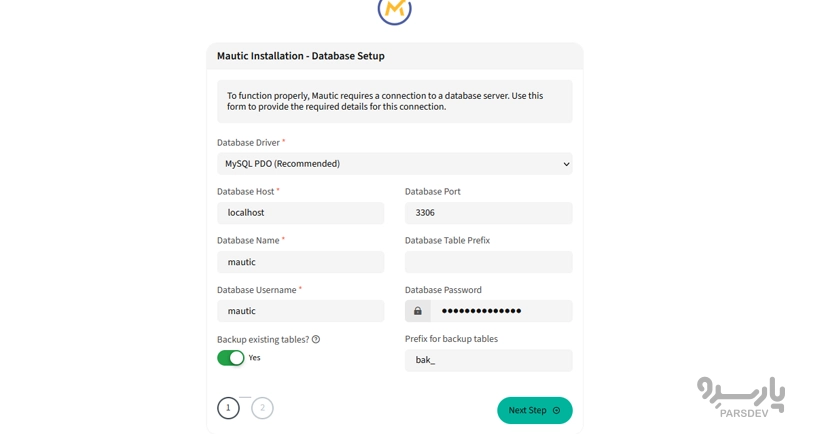
Task: Click the dropdown chevron for MySQL PDO
Action: (x=566, y=164)
